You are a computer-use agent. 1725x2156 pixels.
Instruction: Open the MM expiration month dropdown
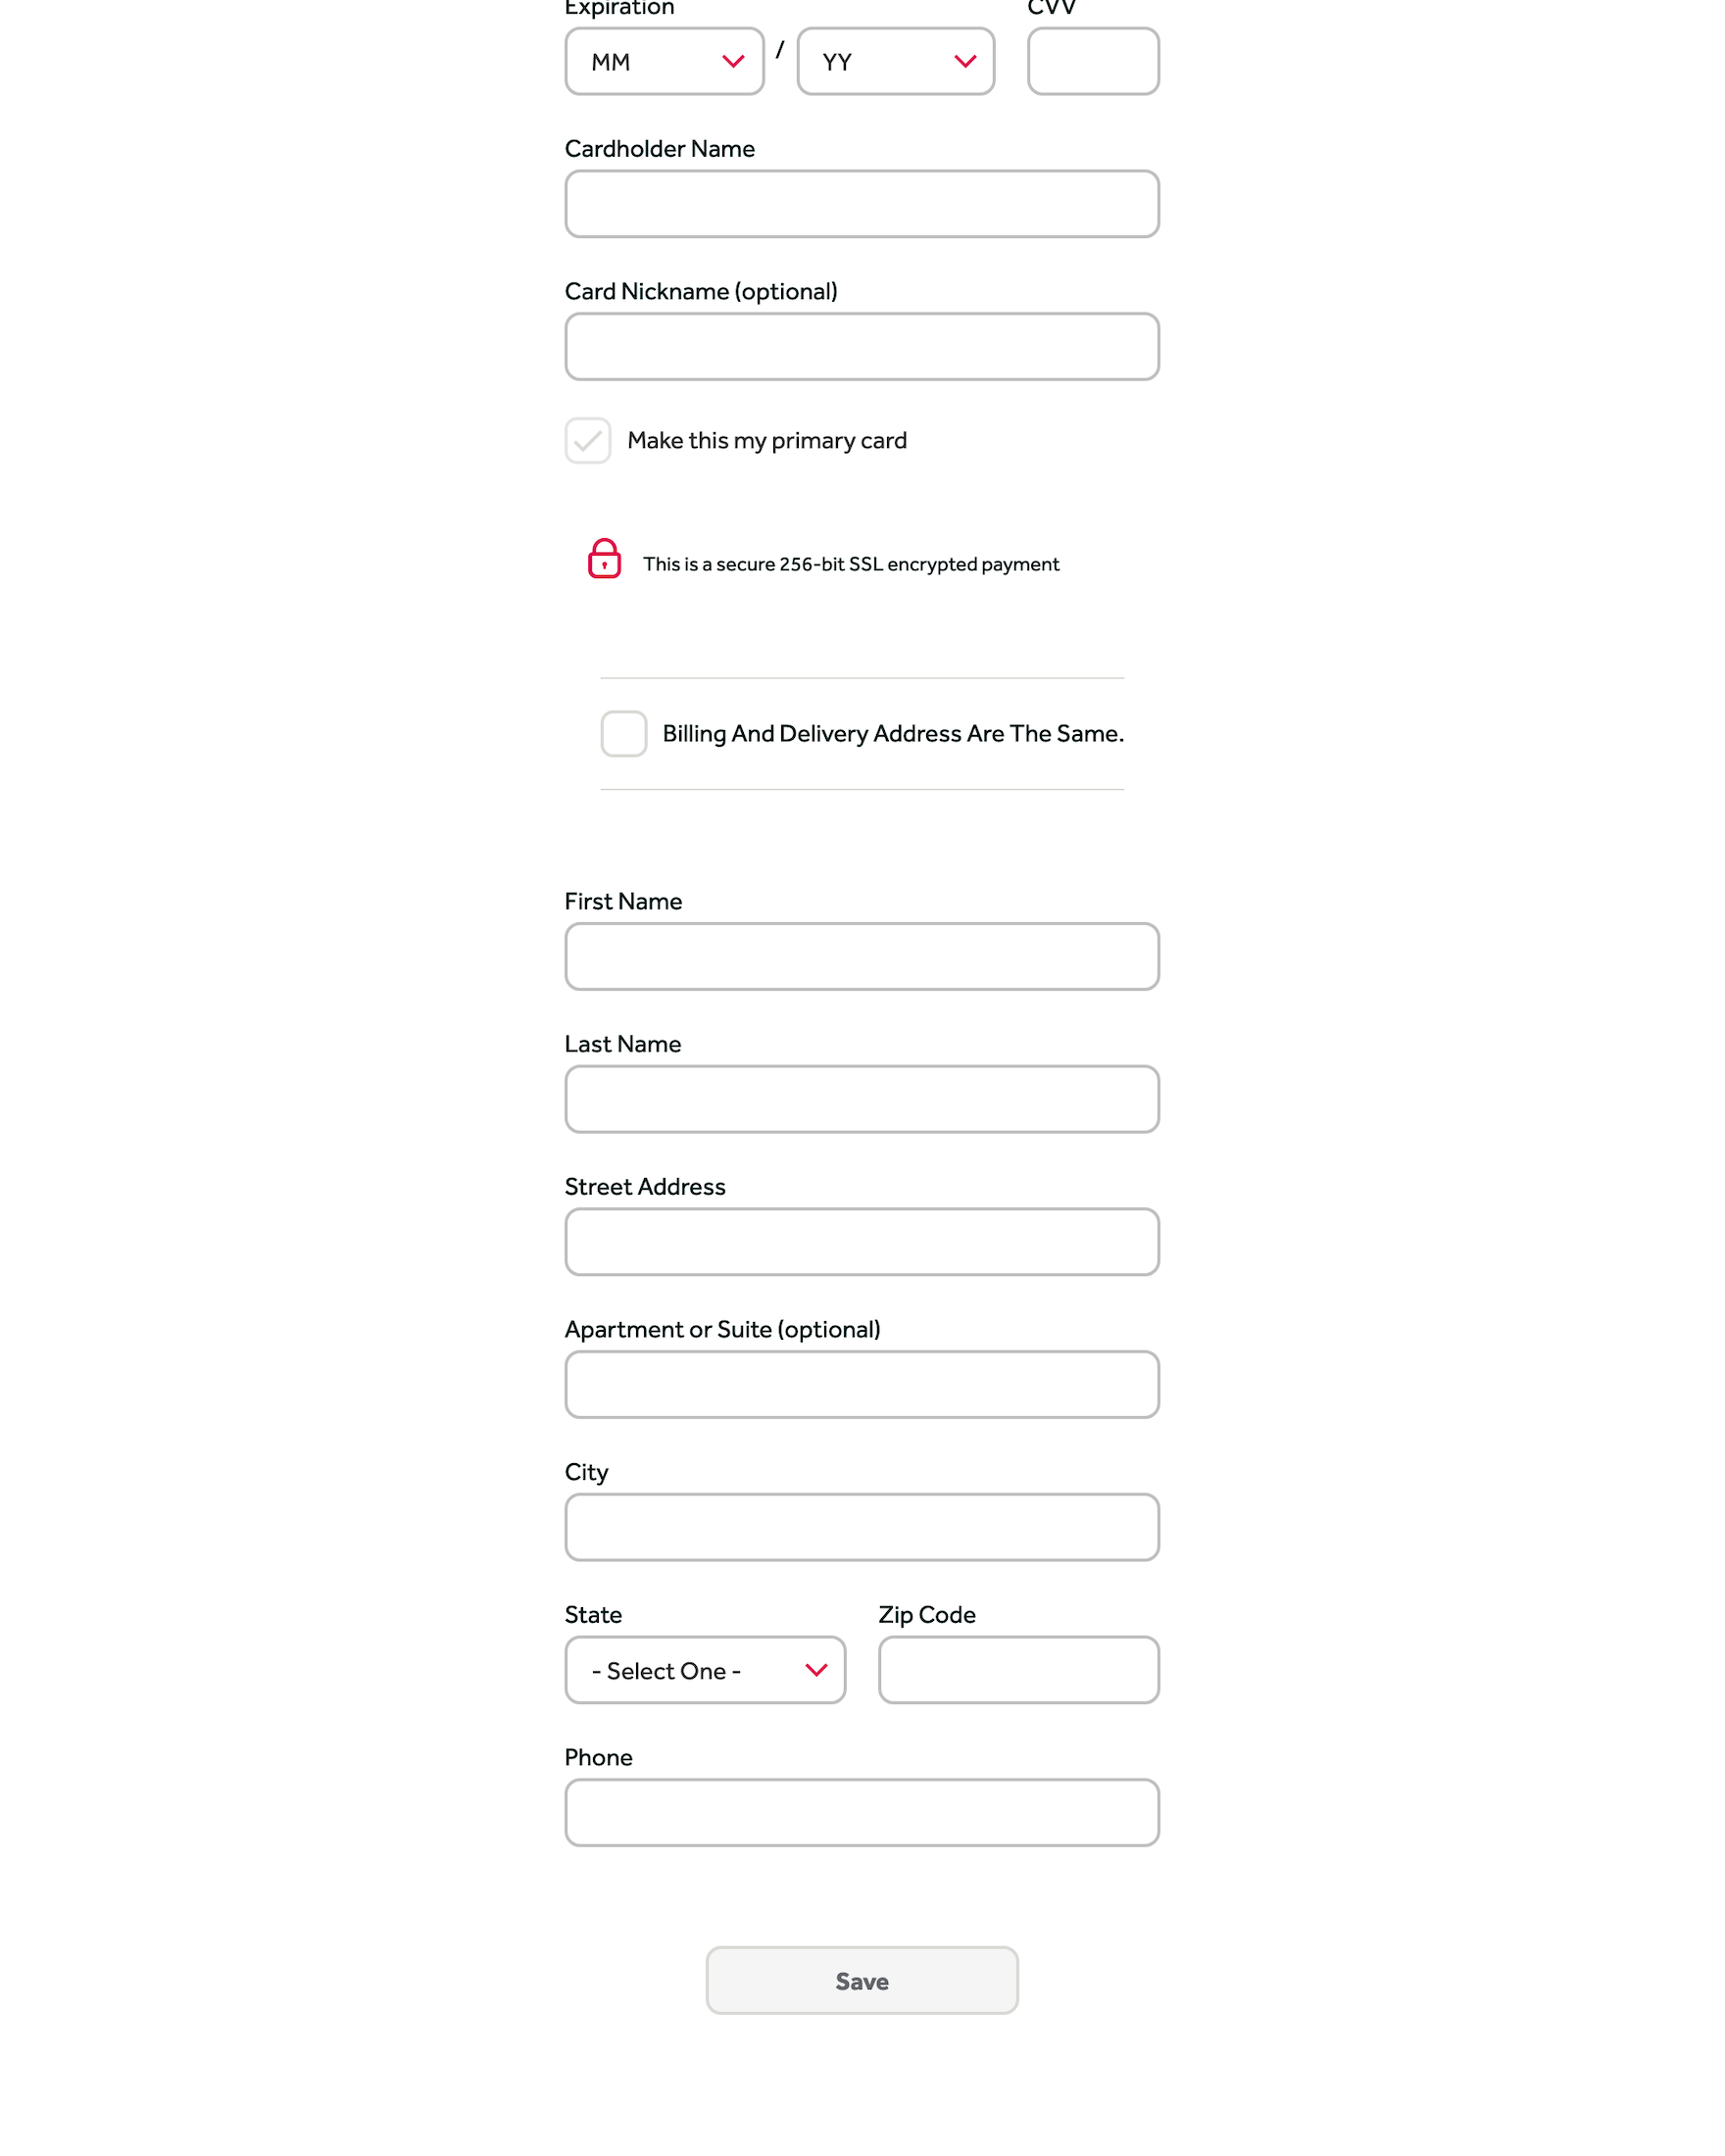pyautogui.click(x=664, y=62)
